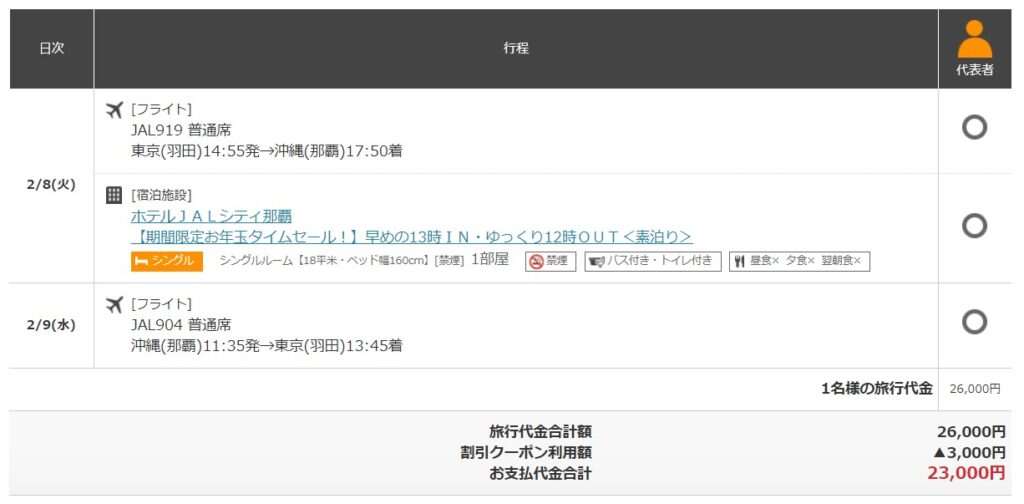Click the [フライト] label on 2/8

point(161,110)
